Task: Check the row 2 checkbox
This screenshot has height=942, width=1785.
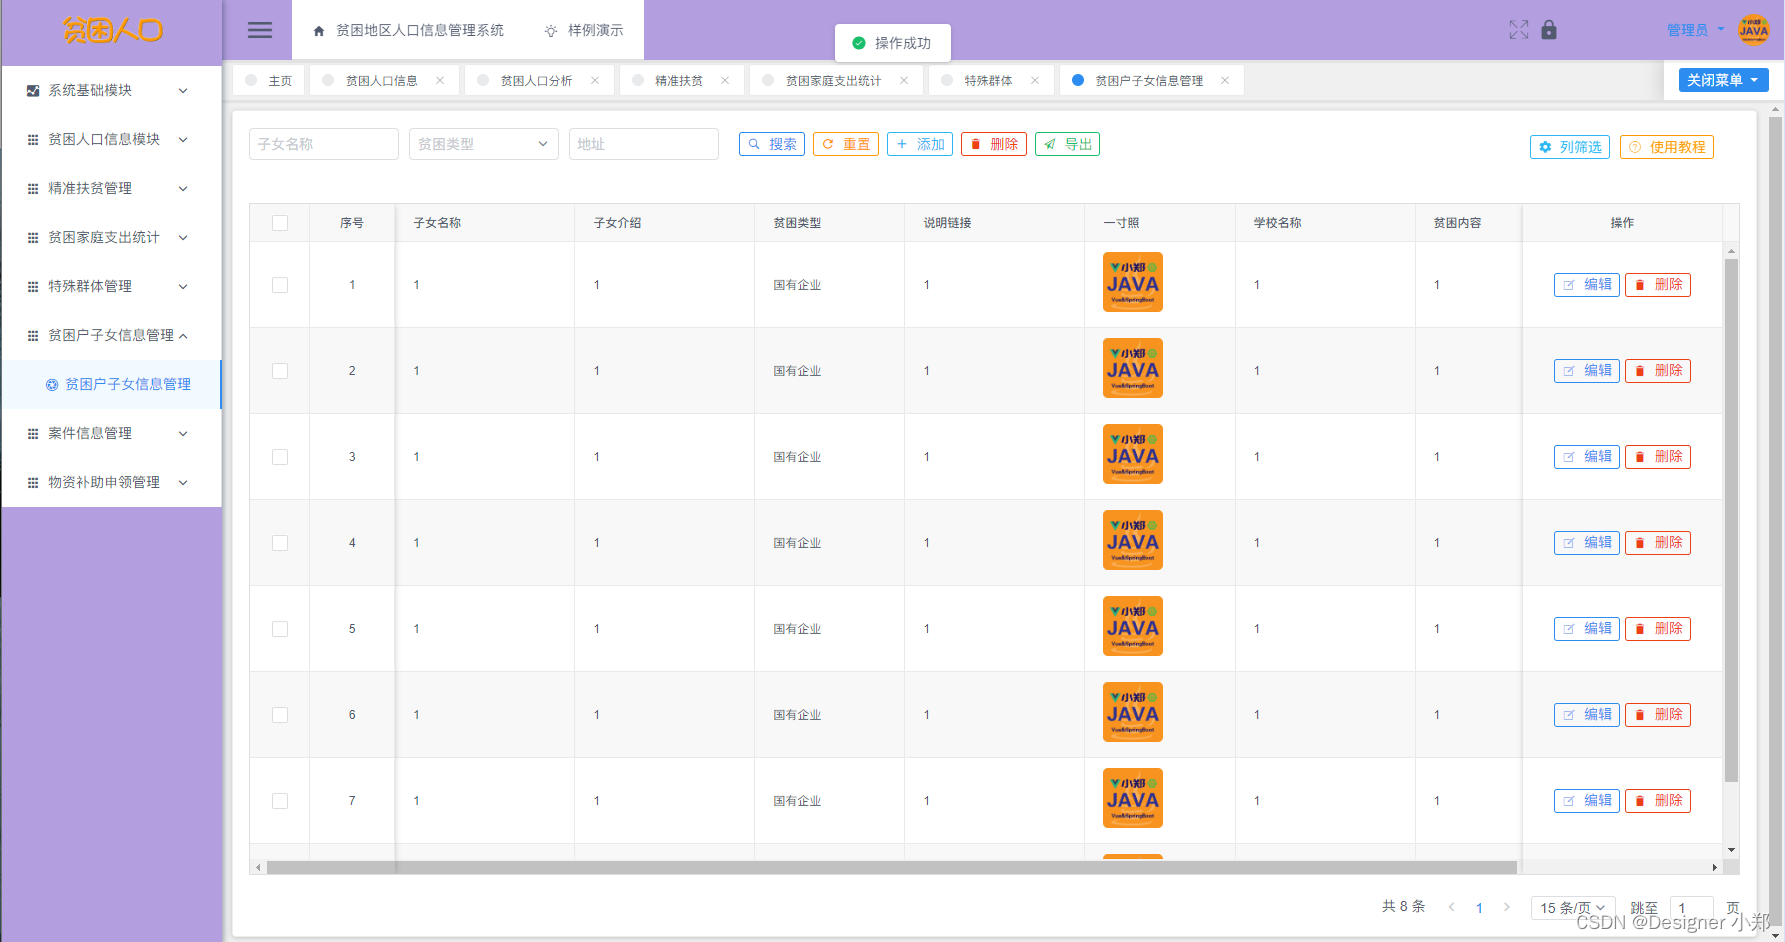Action: [x=280, y=371]
